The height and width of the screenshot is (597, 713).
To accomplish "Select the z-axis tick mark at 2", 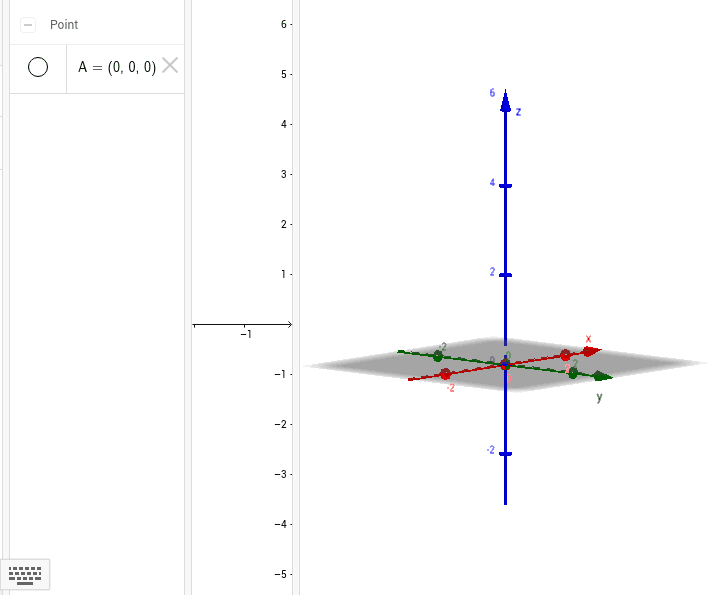I will [506, 275].
